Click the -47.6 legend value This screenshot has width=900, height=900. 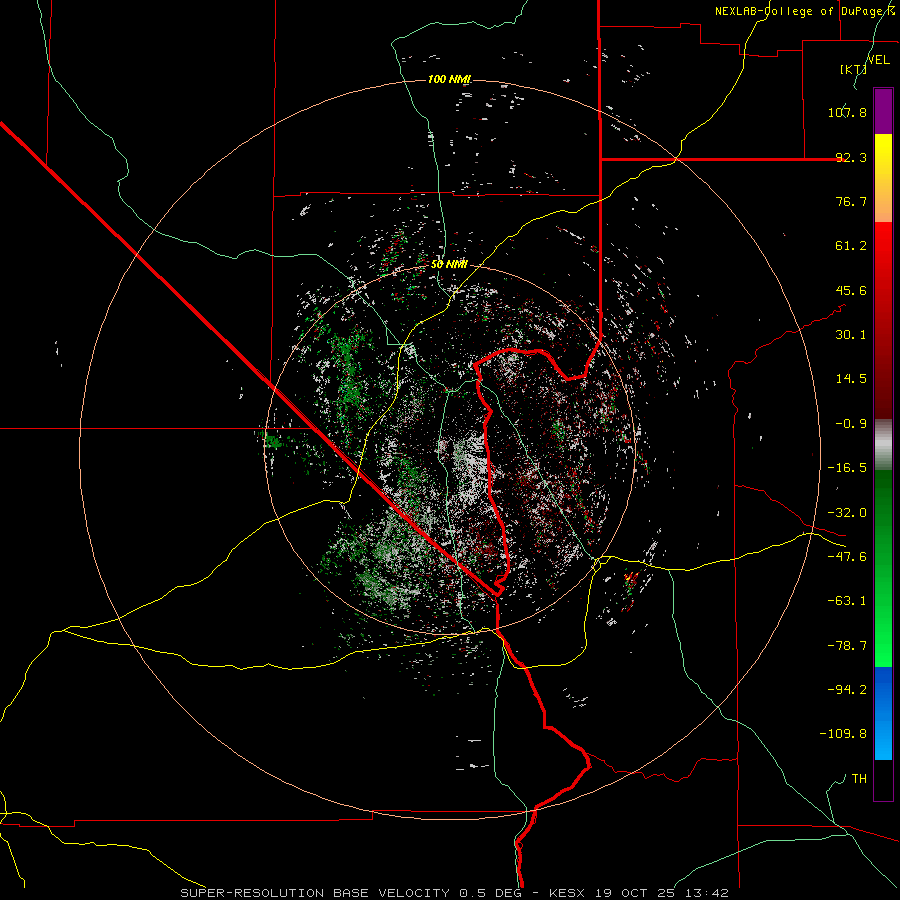(847, 557)
